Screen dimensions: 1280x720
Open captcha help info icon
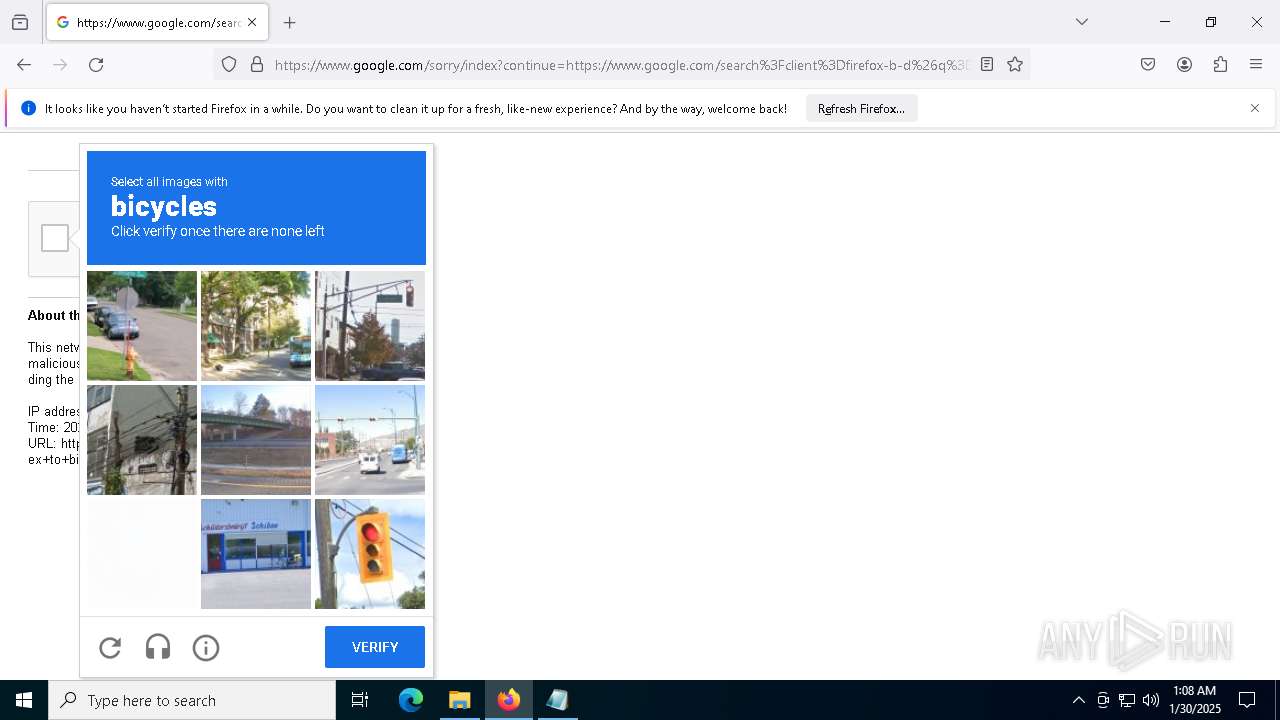click(x=206, y=648)
